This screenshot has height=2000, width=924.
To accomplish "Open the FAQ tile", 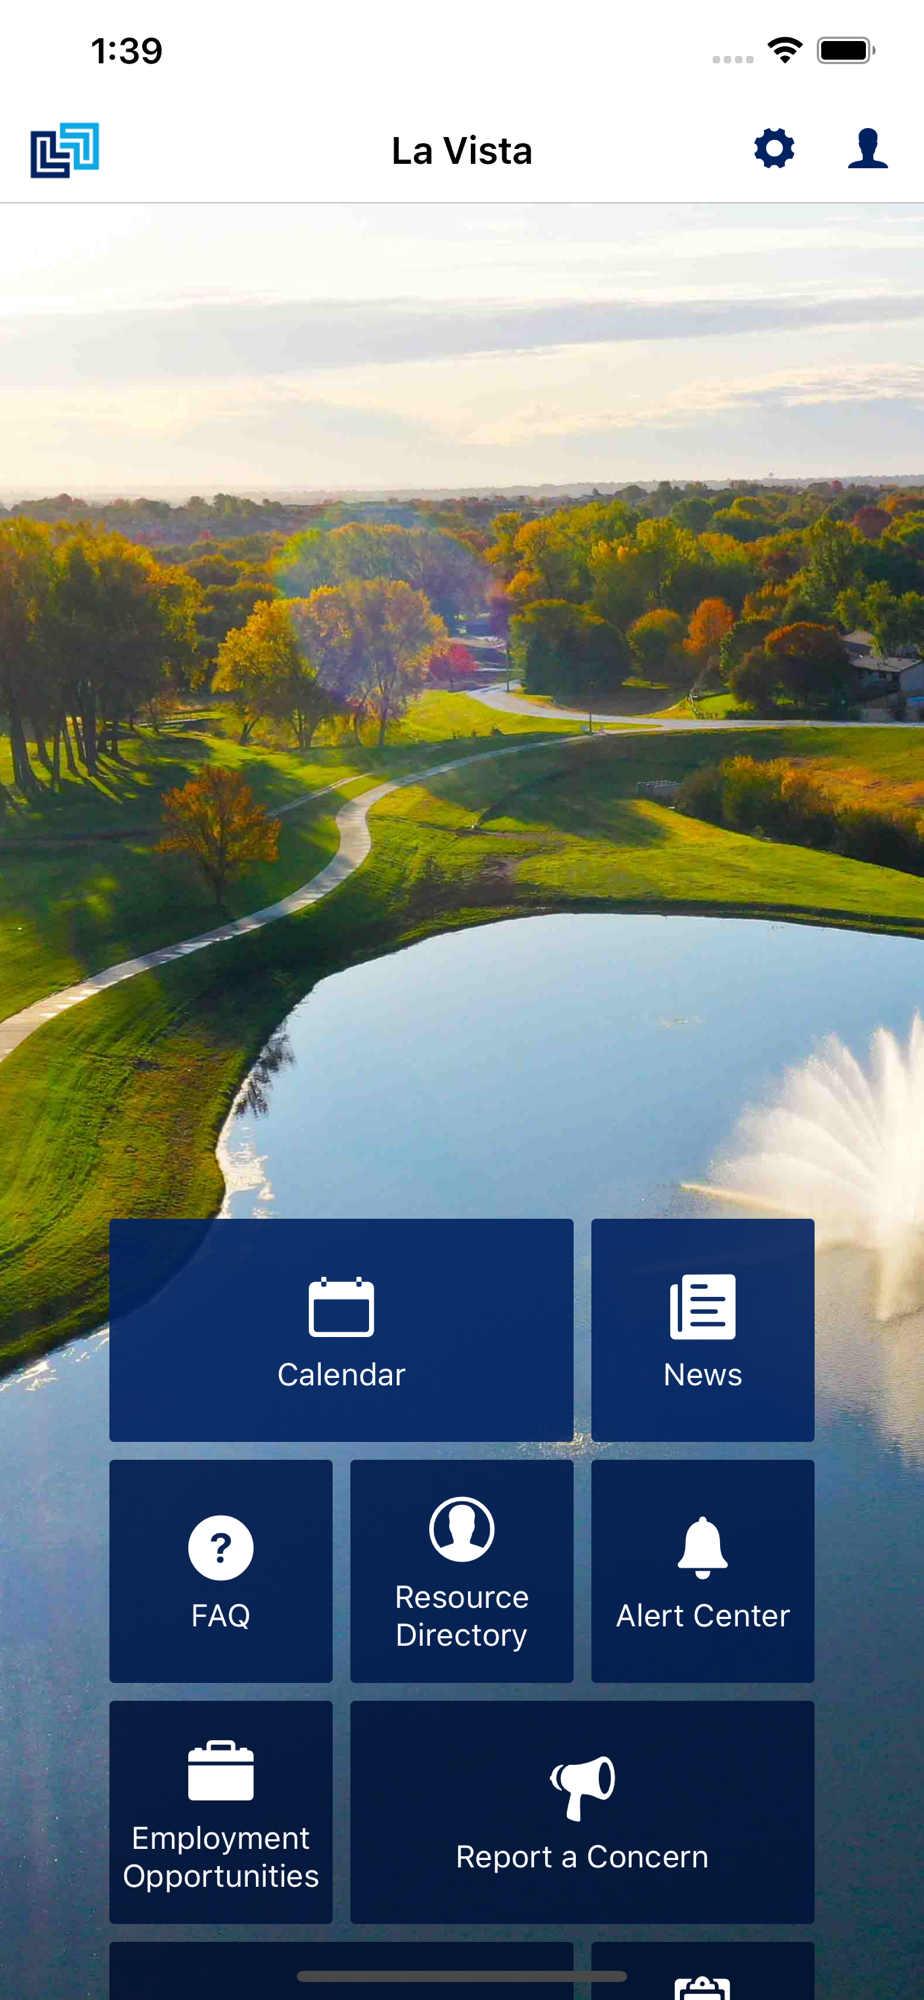I will click(221, 1571).
